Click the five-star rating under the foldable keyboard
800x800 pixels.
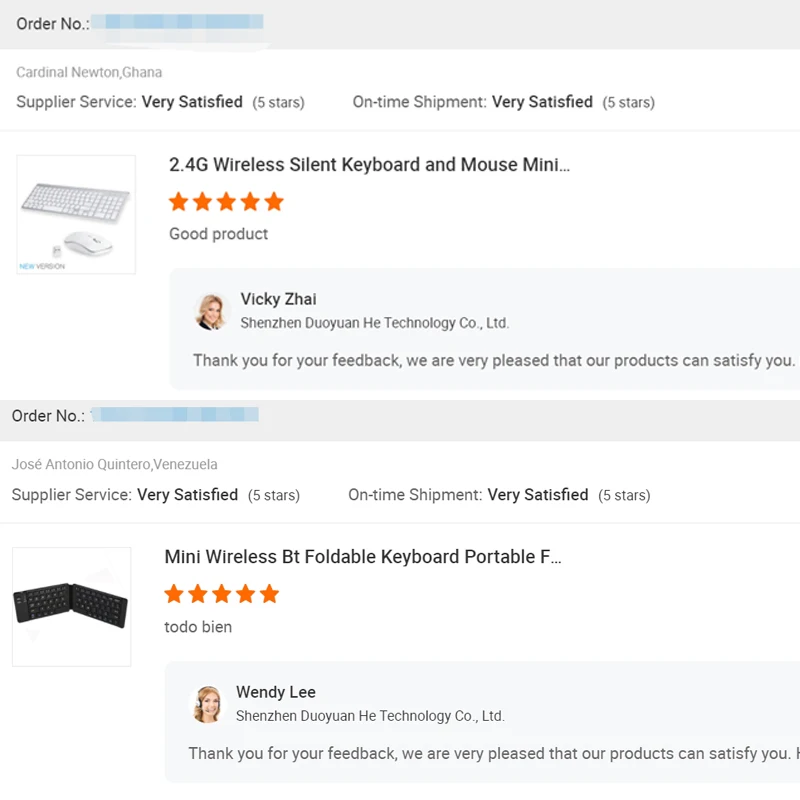tap(221, 594)
